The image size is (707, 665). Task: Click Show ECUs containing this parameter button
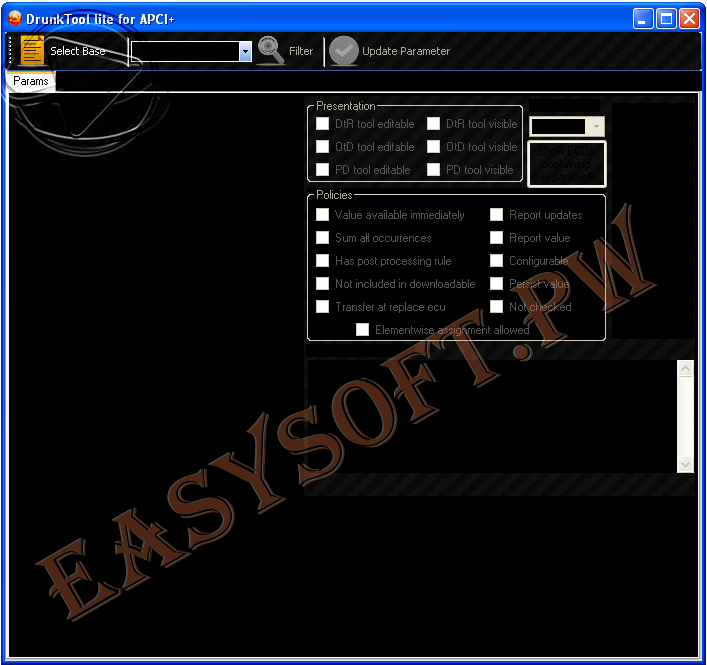coord(566,164)
